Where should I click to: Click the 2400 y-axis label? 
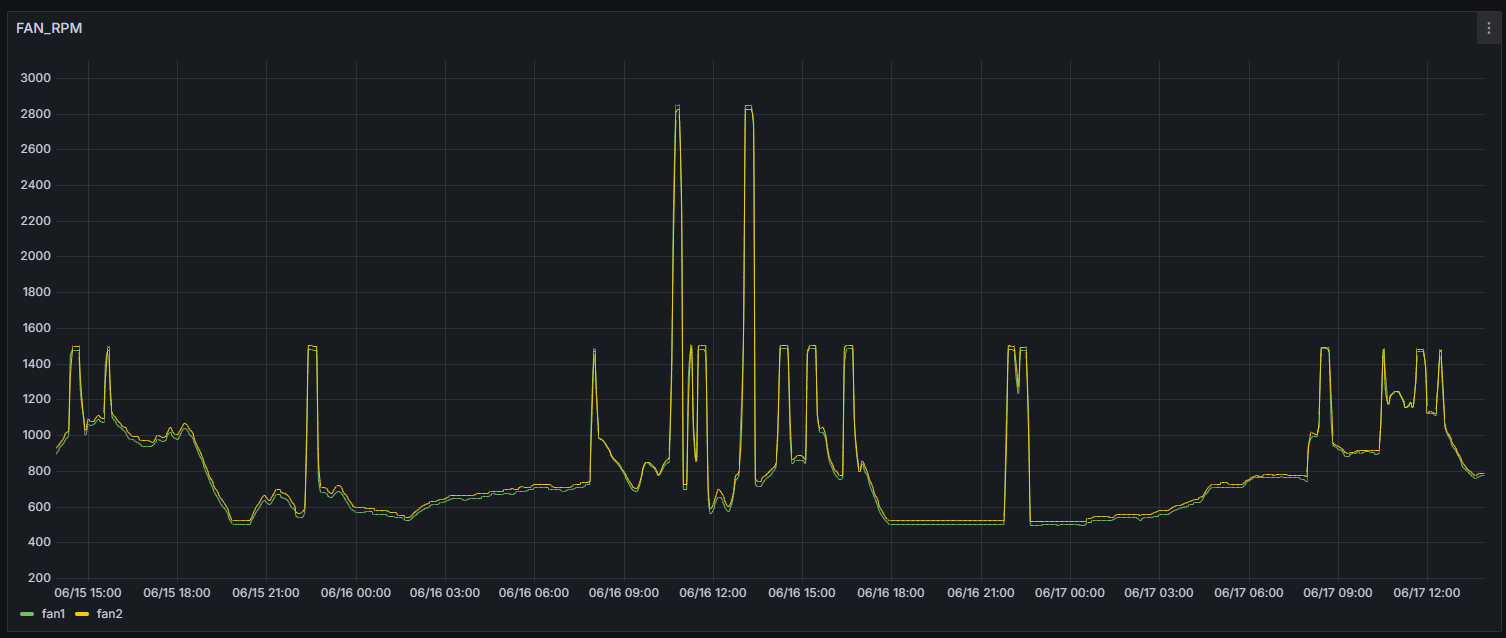click(36, 185)
